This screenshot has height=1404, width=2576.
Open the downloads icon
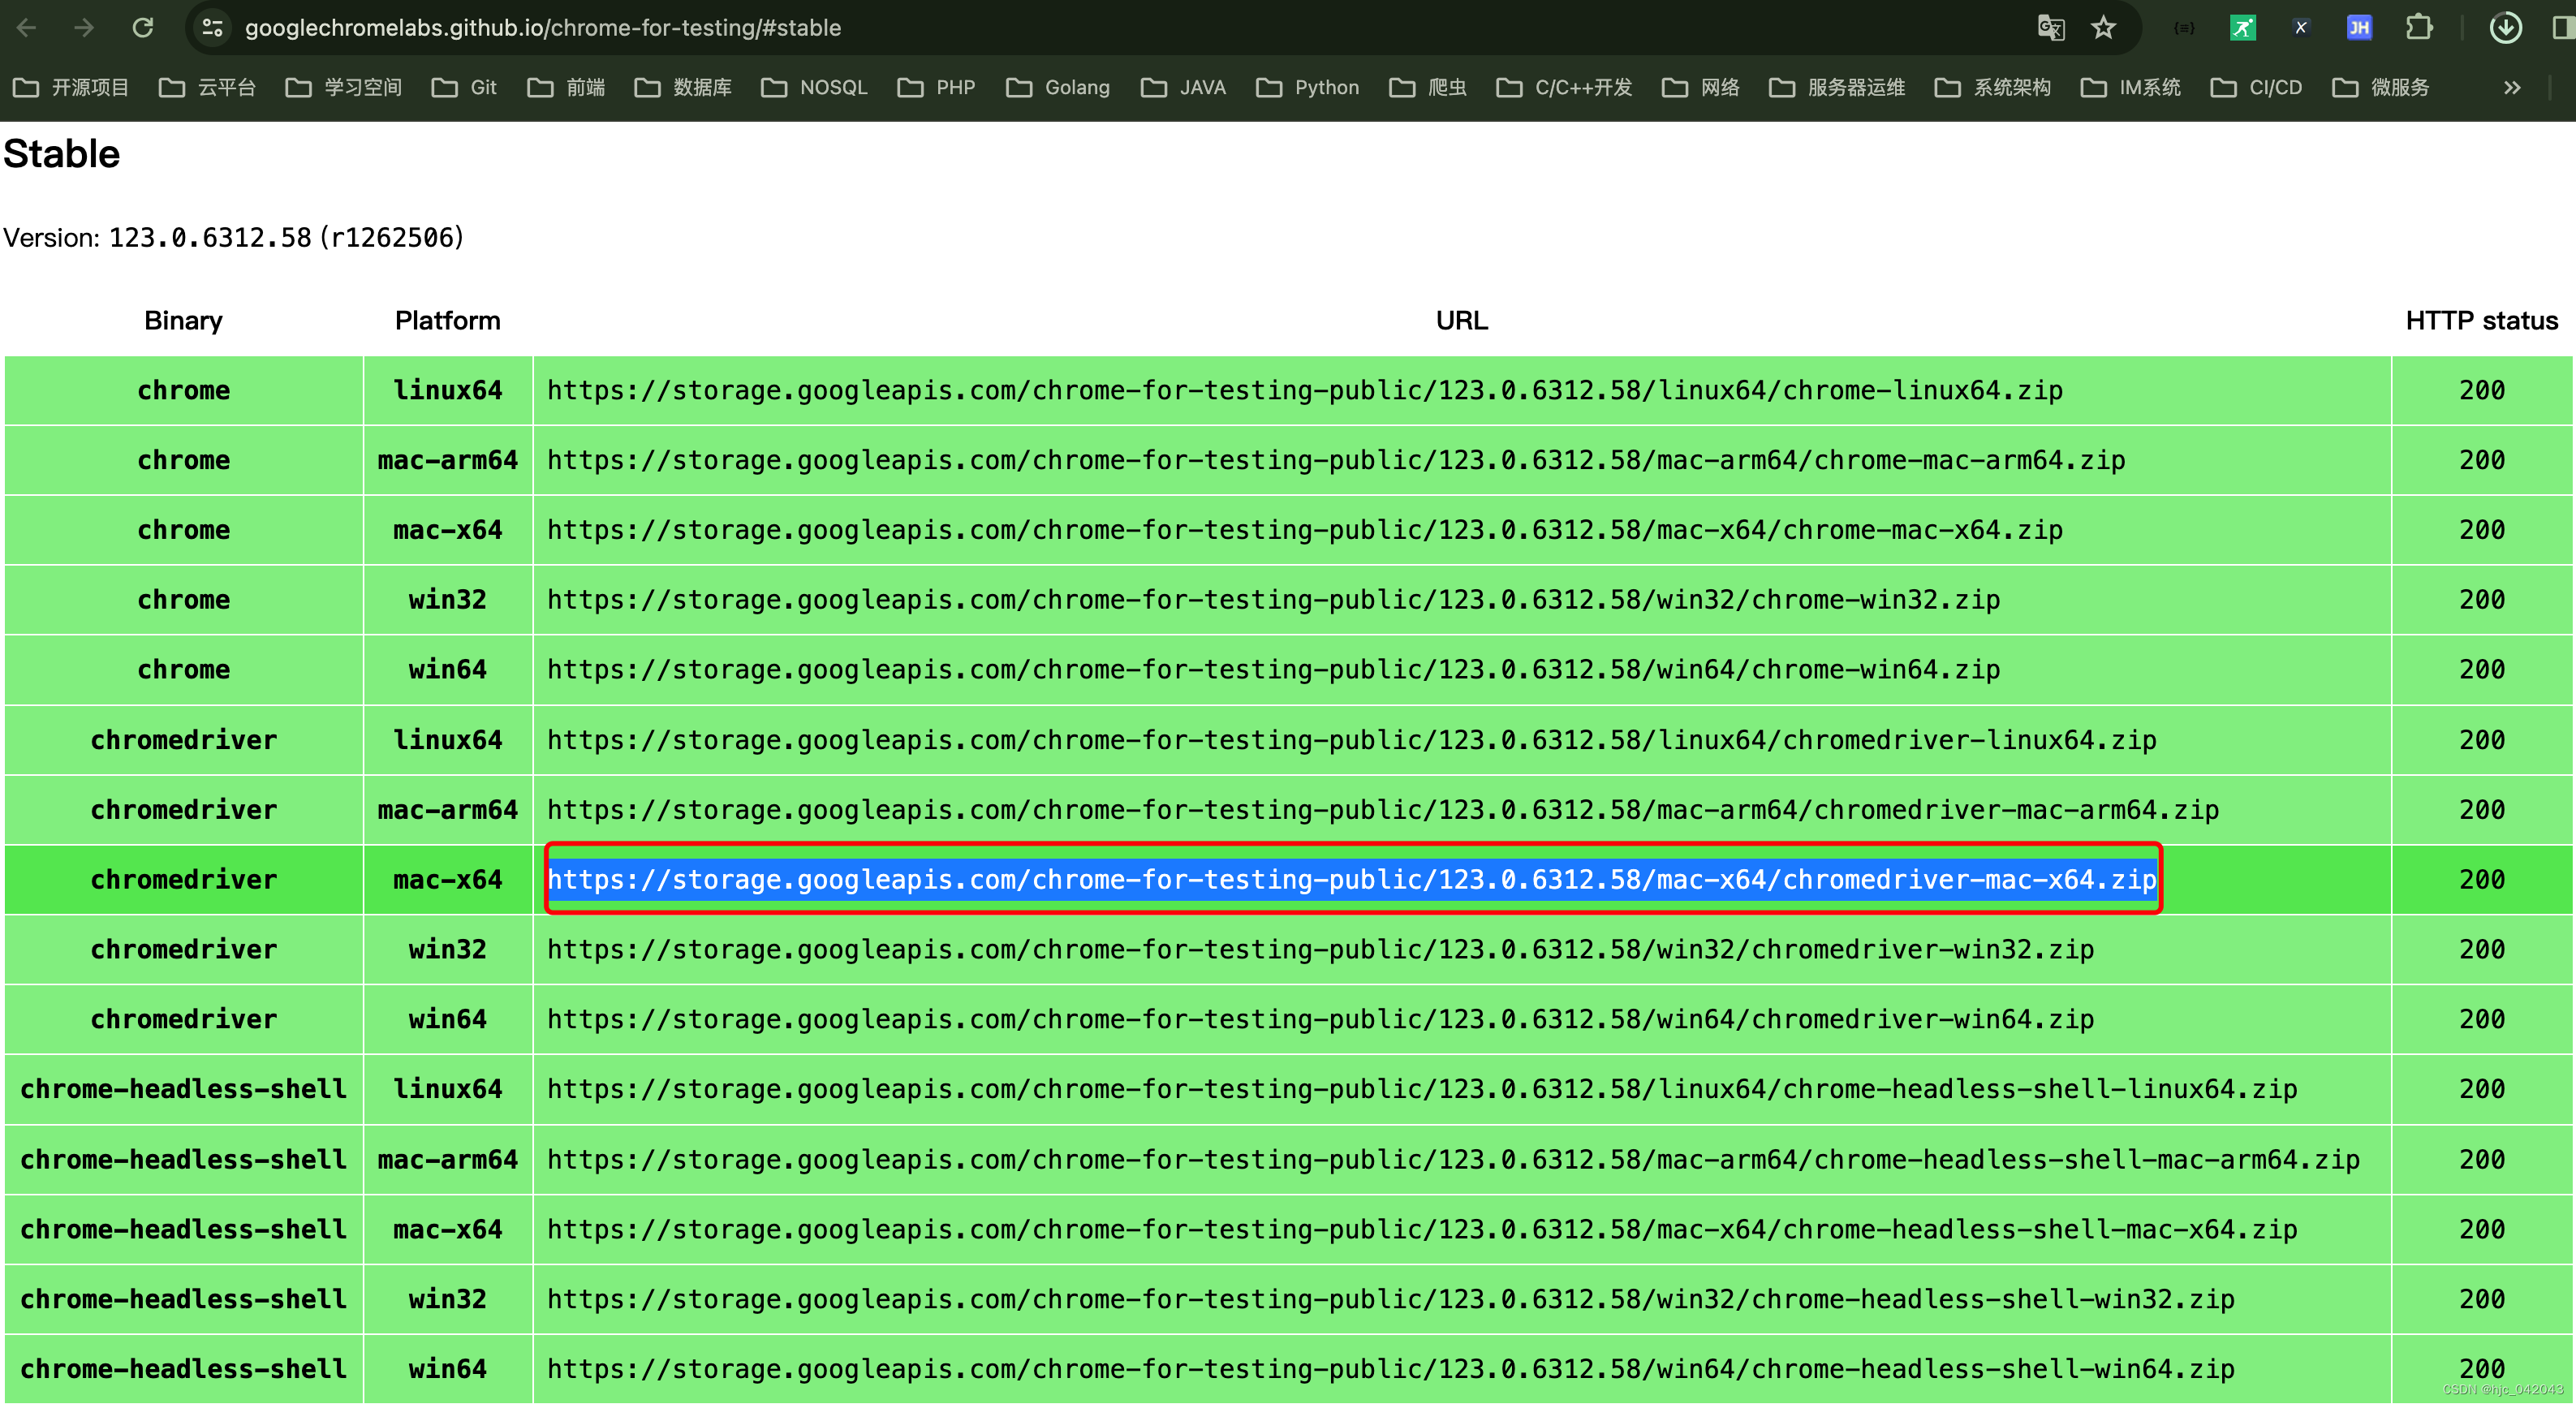[x=2505, y=28]
